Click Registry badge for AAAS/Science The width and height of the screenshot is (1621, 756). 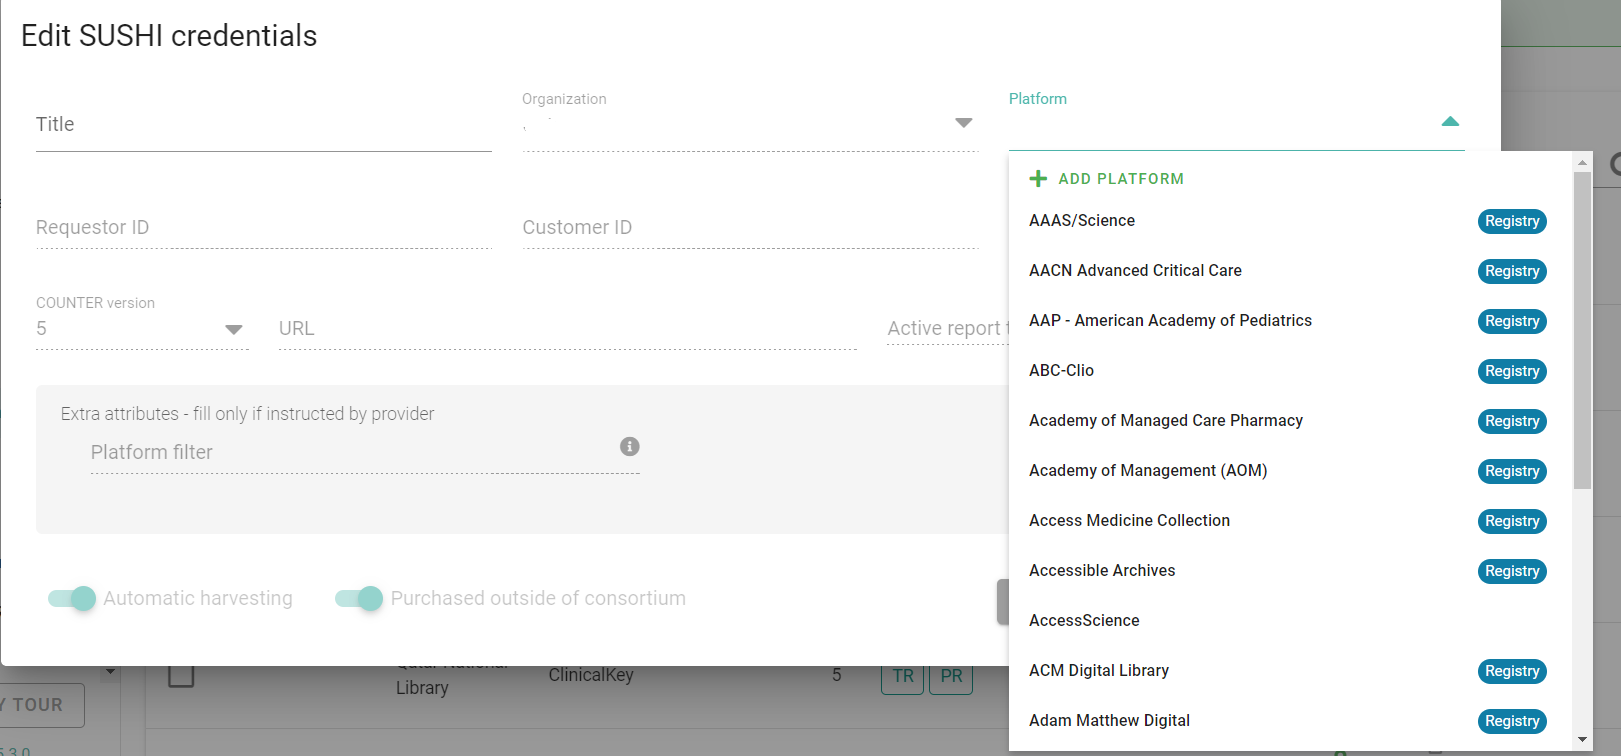pos(1512,221)
